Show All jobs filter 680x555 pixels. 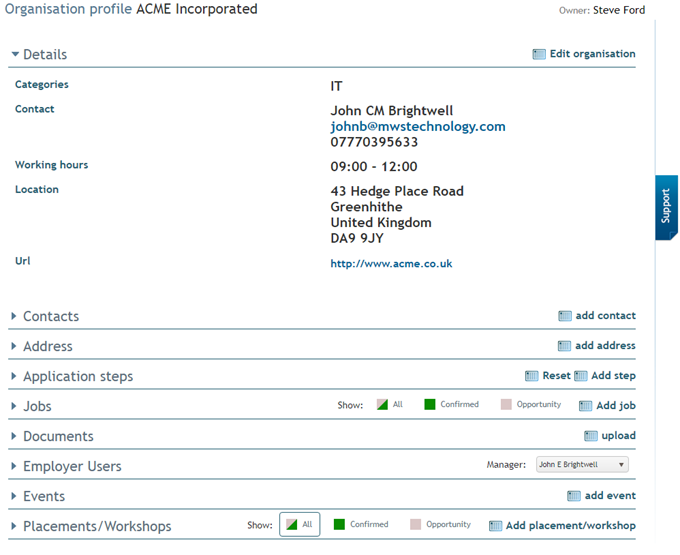(390, 405)
